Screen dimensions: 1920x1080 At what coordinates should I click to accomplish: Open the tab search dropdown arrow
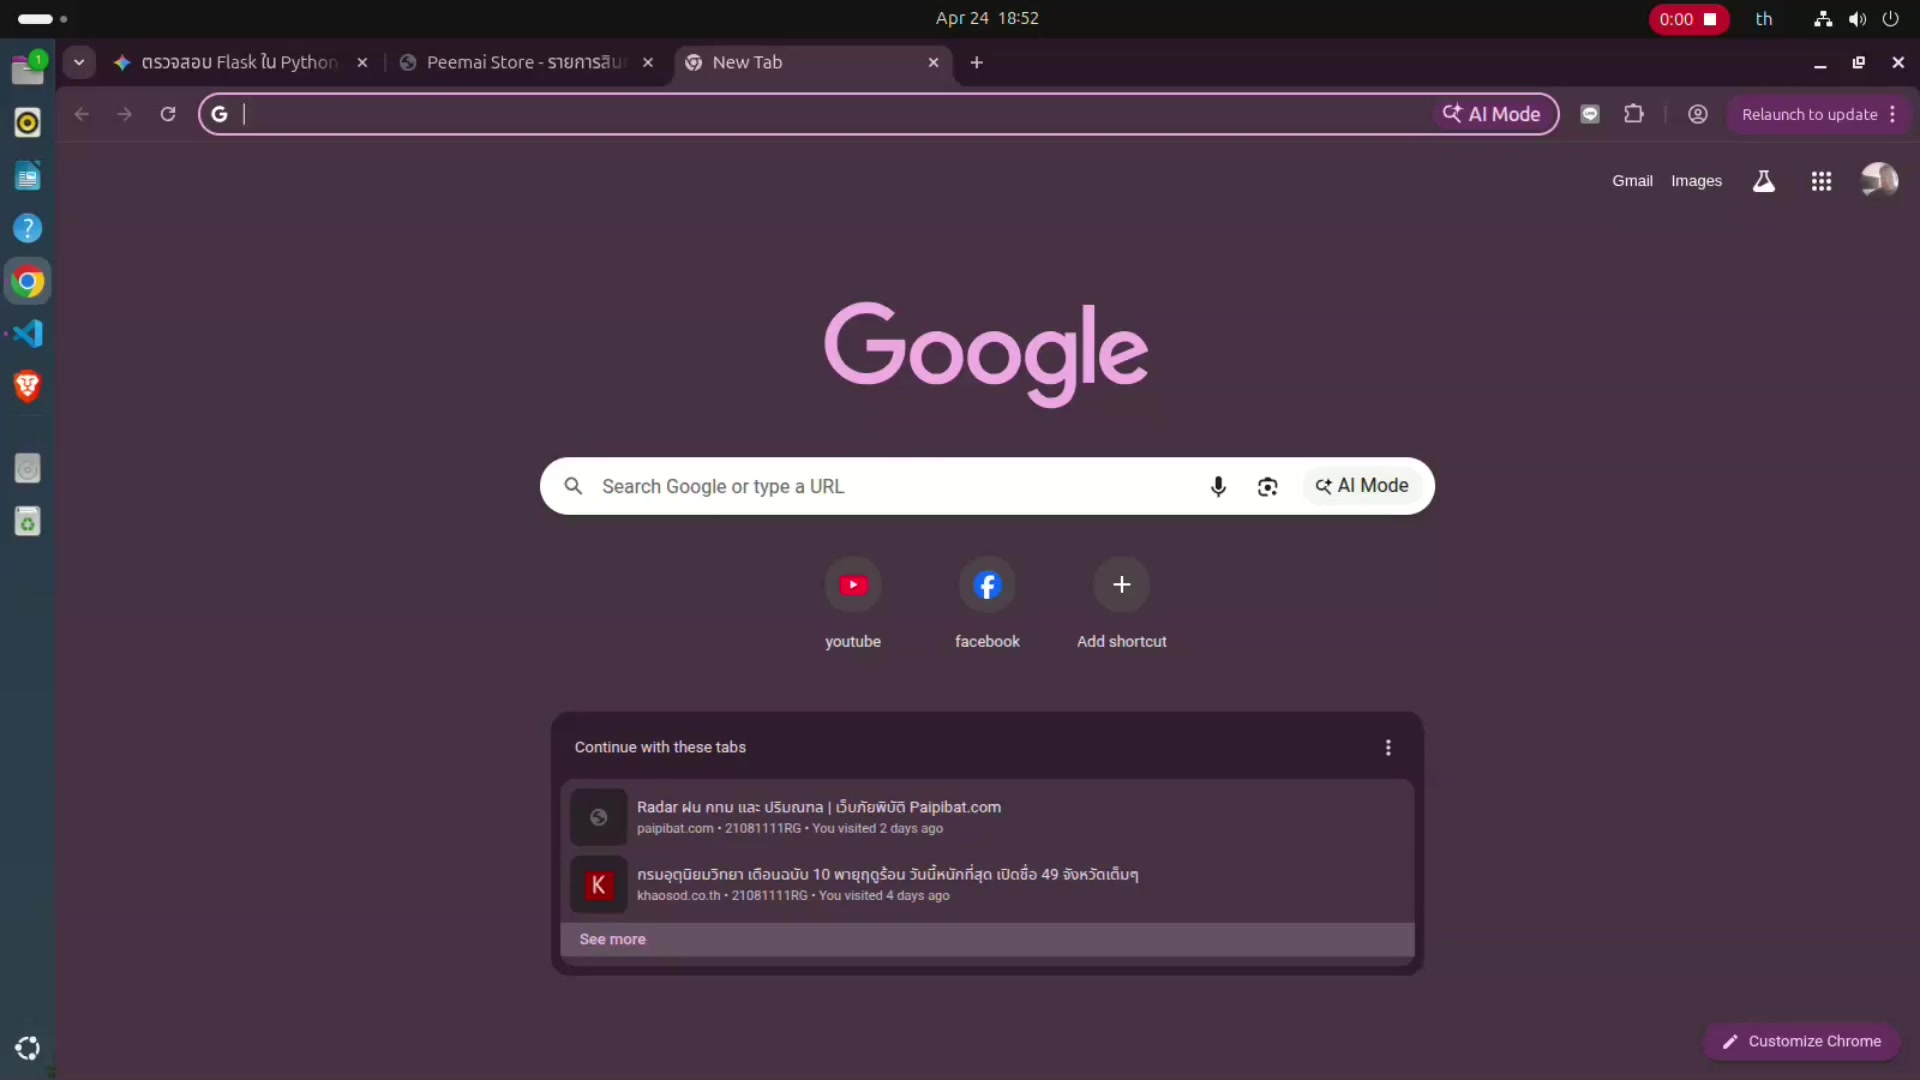(x=78, y=62)
